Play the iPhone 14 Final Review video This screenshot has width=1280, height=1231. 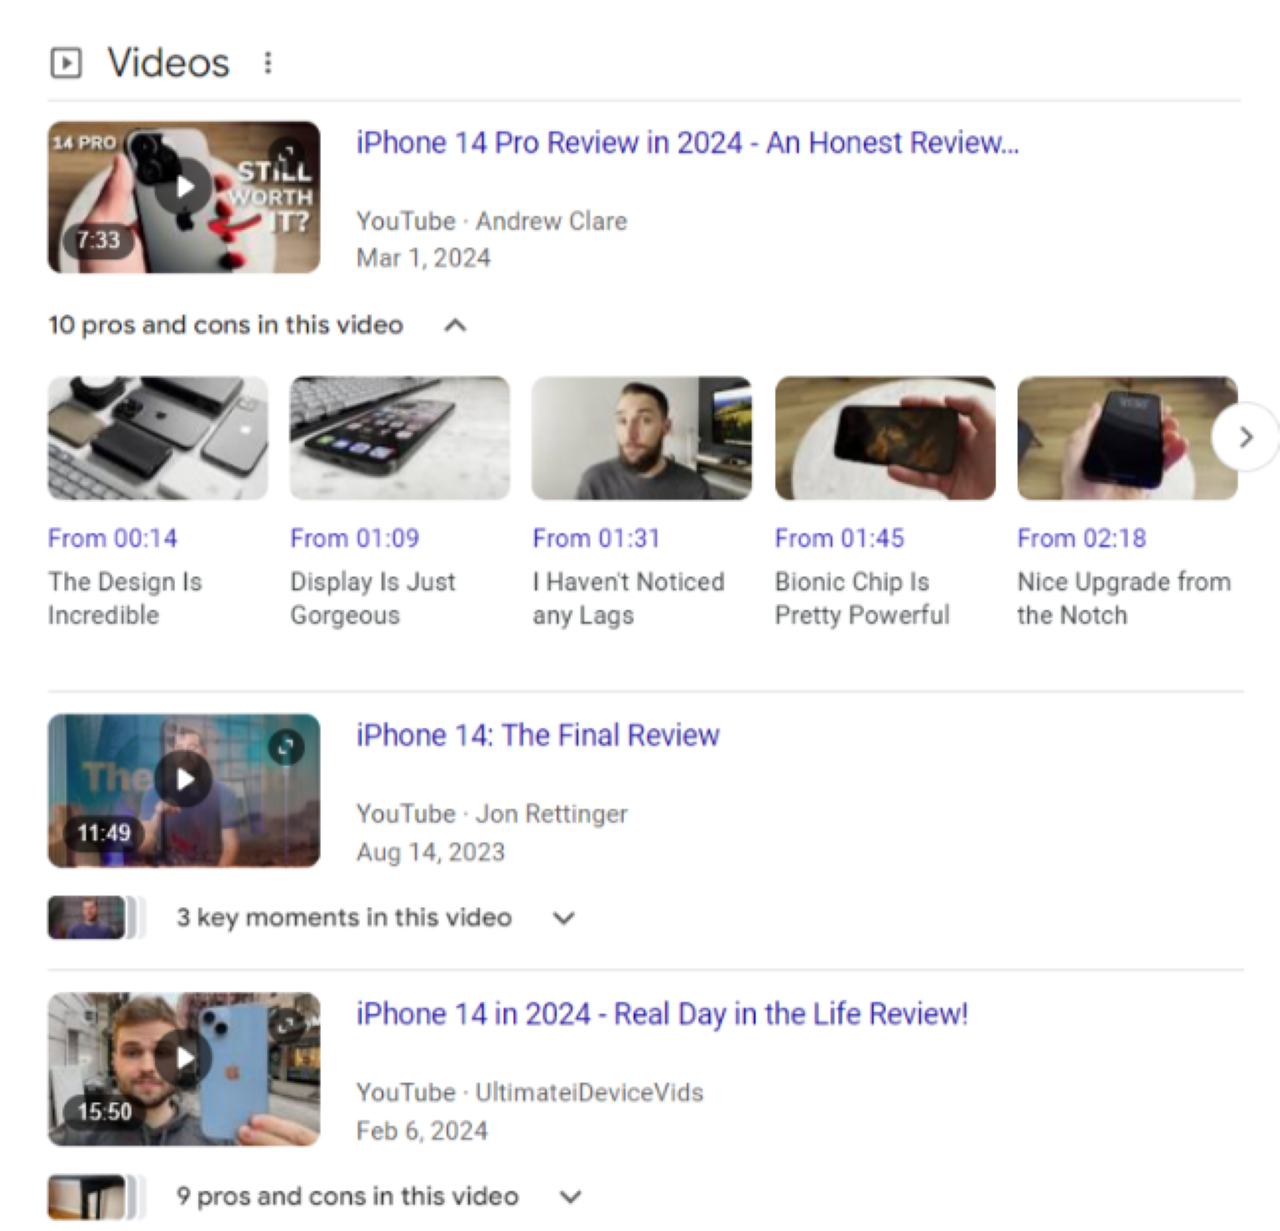pos(184,790)
